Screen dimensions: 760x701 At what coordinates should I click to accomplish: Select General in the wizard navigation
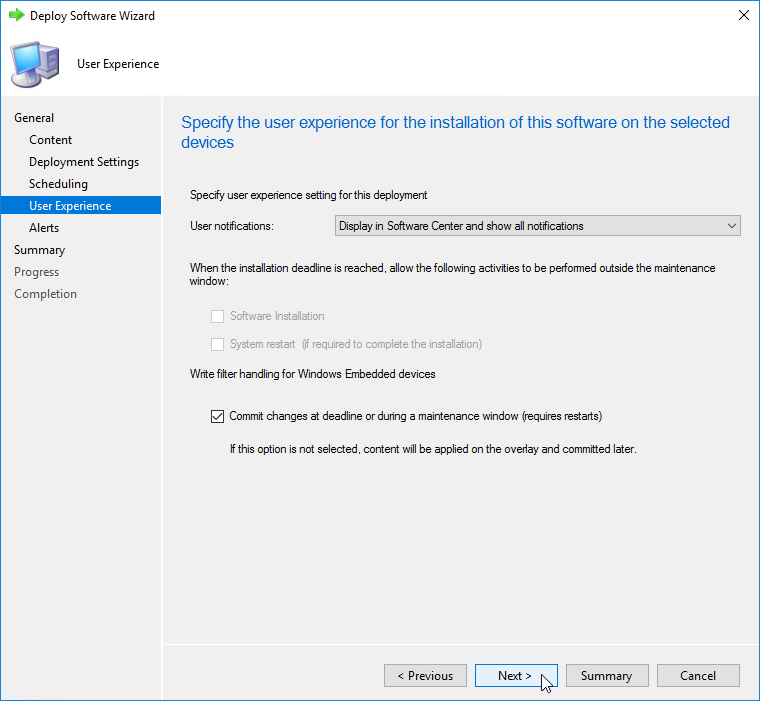[x=34, y=118]
